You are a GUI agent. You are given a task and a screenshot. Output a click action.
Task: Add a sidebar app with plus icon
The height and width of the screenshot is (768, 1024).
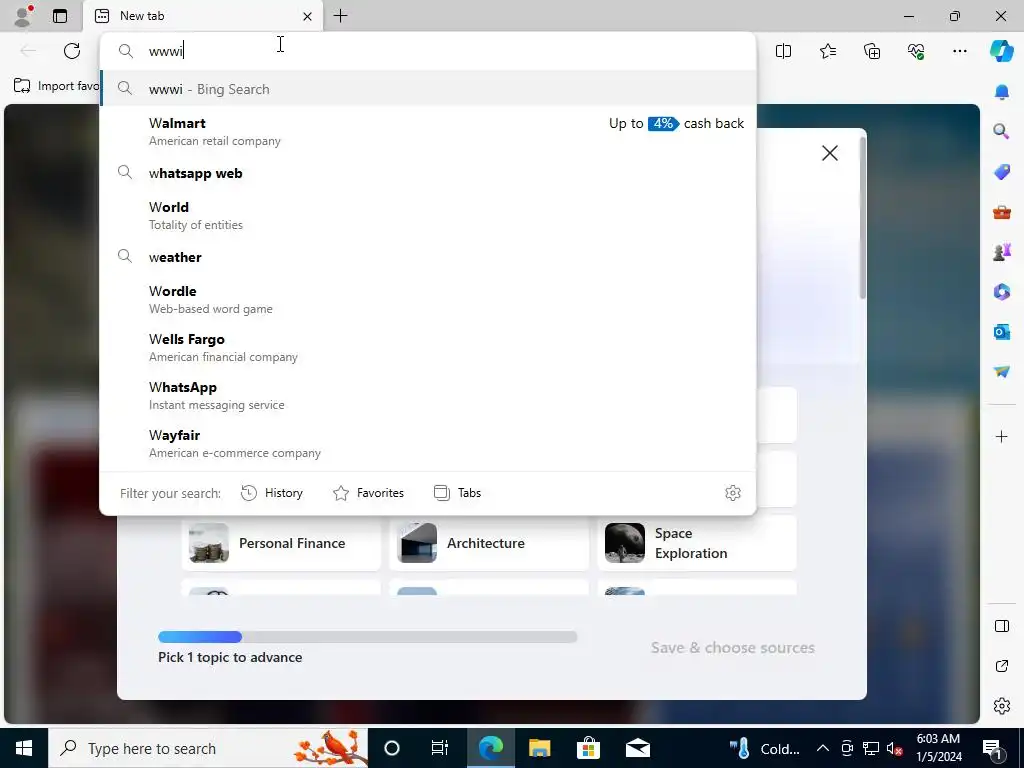[x=1001, y=436]
